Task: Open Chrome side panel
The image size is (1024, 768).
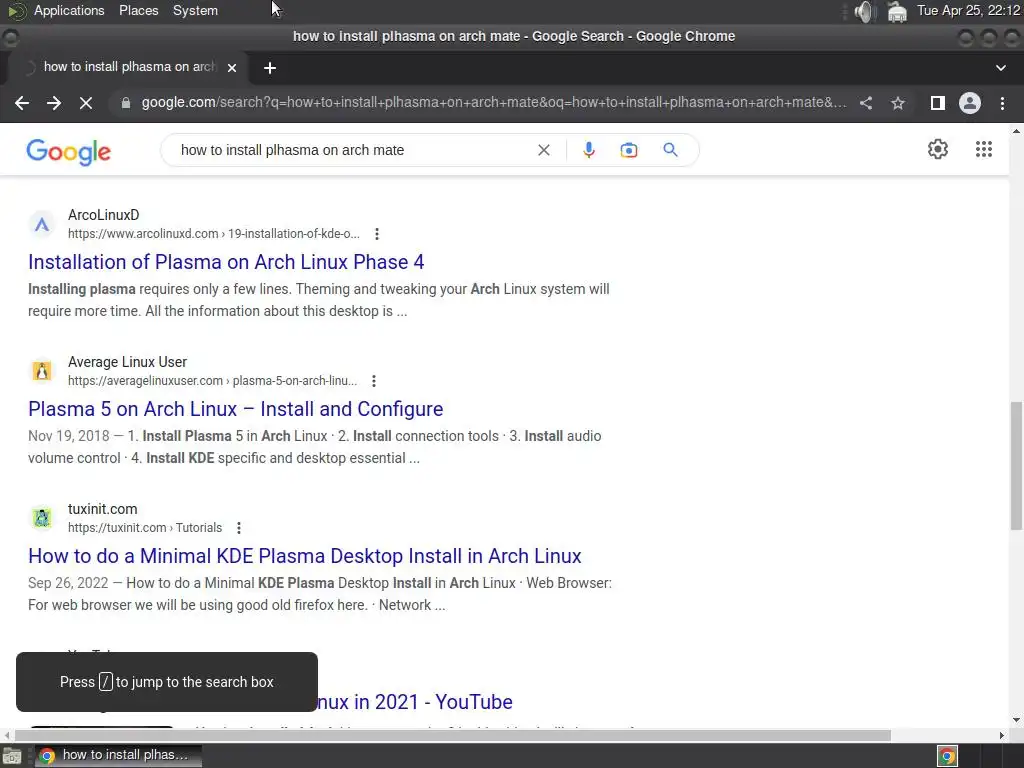Action: tap(938, 103)
